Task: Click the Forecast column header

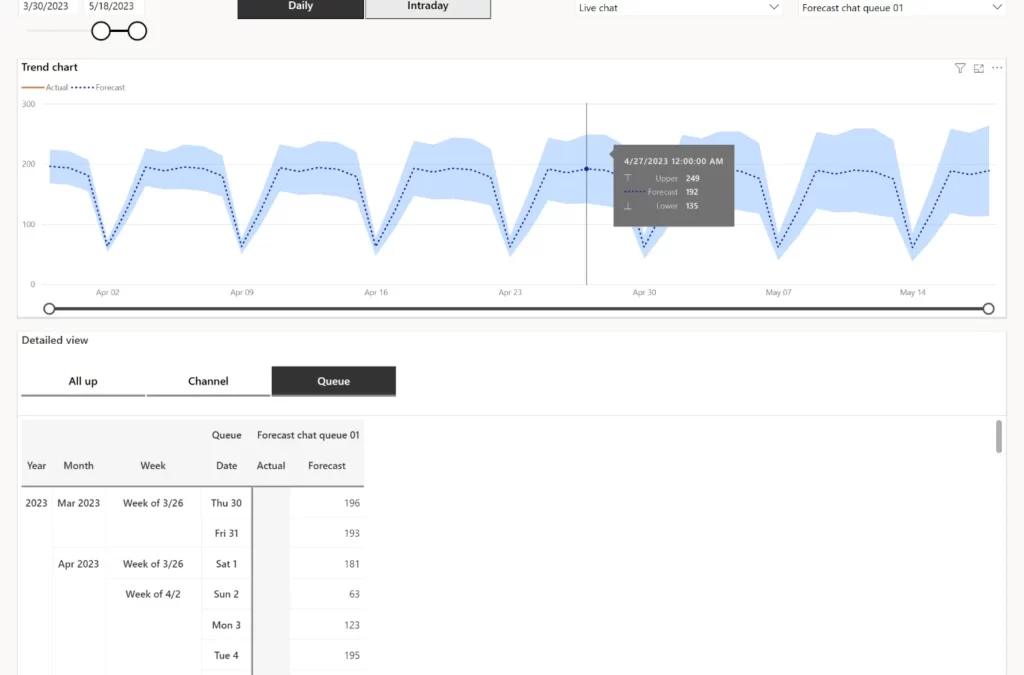Action: 327,465
